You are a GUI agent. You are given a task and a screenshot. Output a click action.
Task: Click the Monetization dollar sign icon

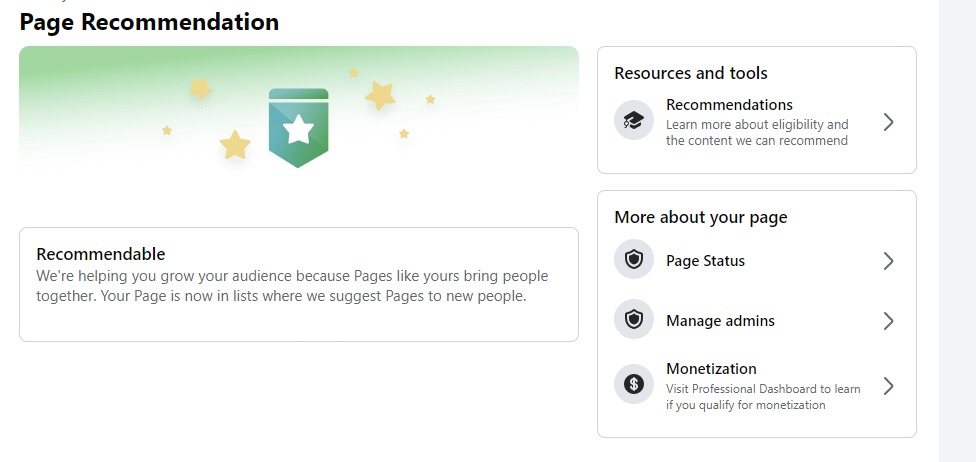[633, 383]
